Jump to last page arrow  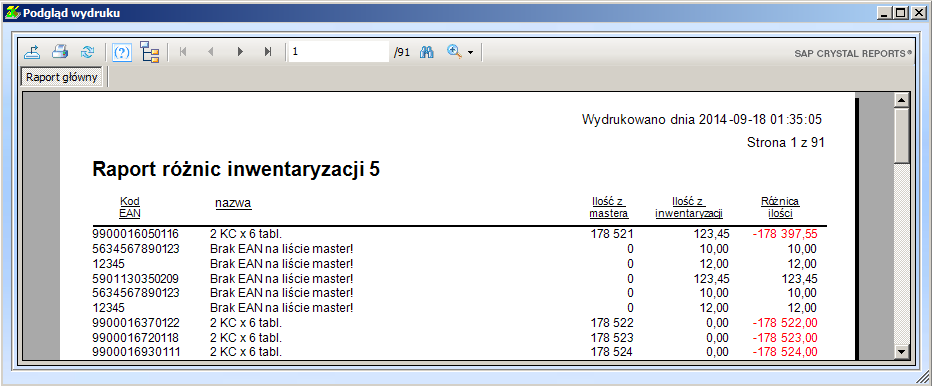pos(268,52)
